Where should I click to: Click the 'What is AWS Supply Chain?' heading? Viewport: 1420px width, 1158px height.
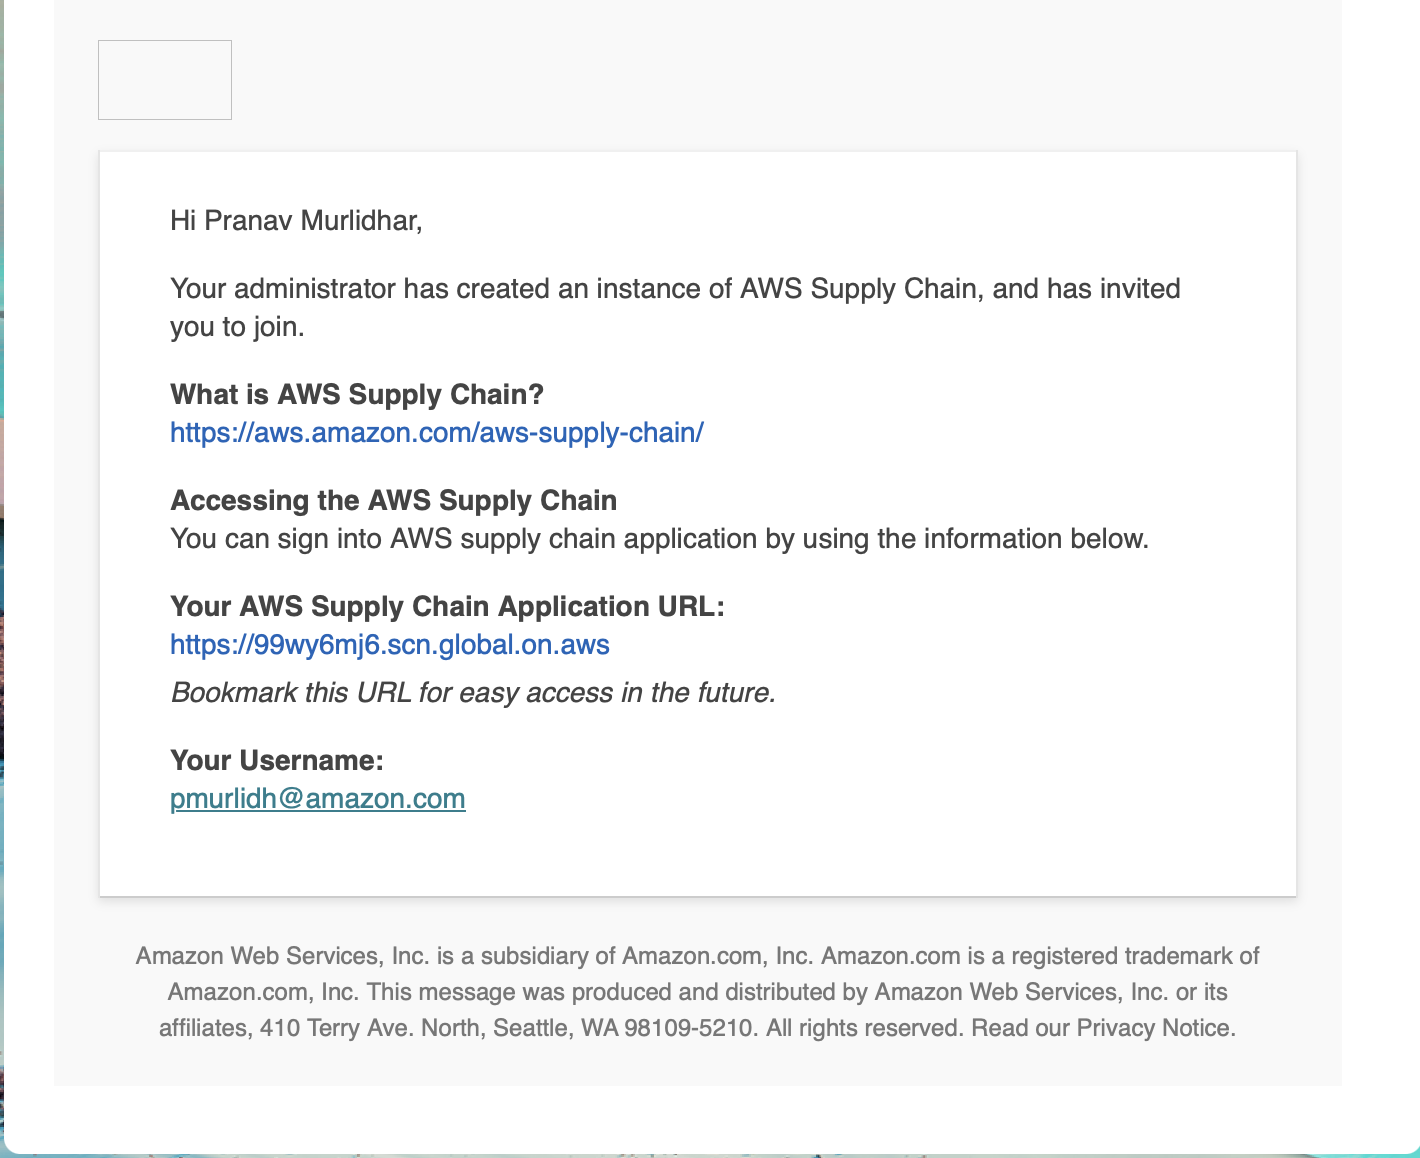(x=357, y=395)
